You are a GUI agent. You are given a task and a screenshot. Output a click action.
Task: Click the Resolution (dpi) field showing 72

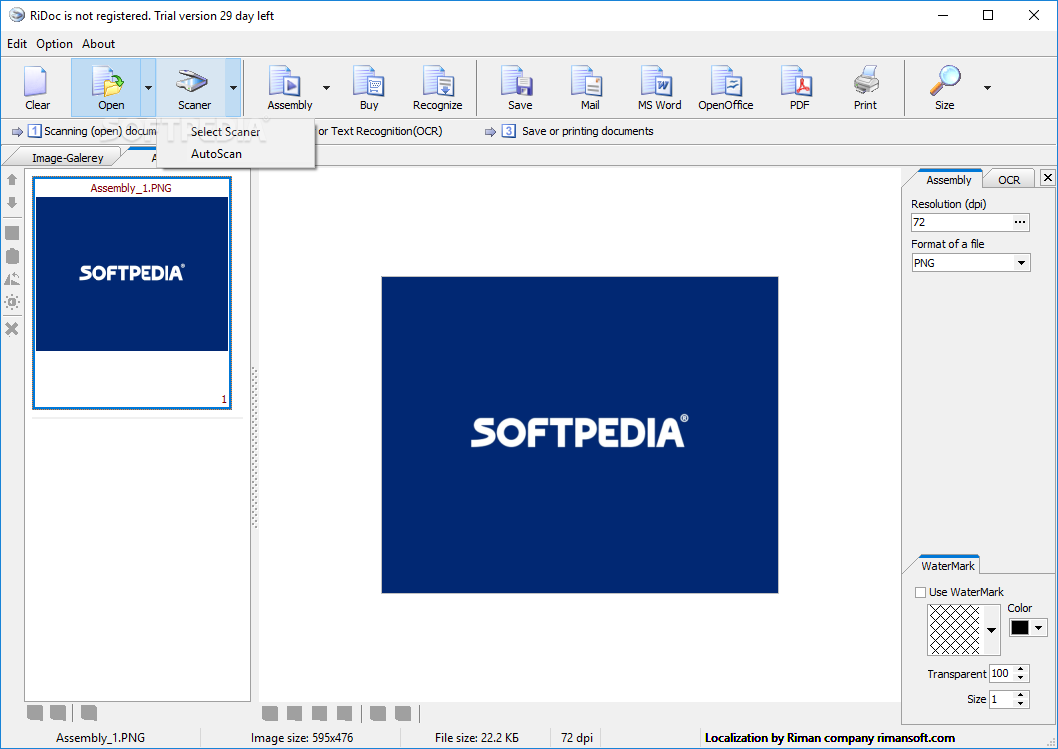pyautogui.click(x=962, y=222)
